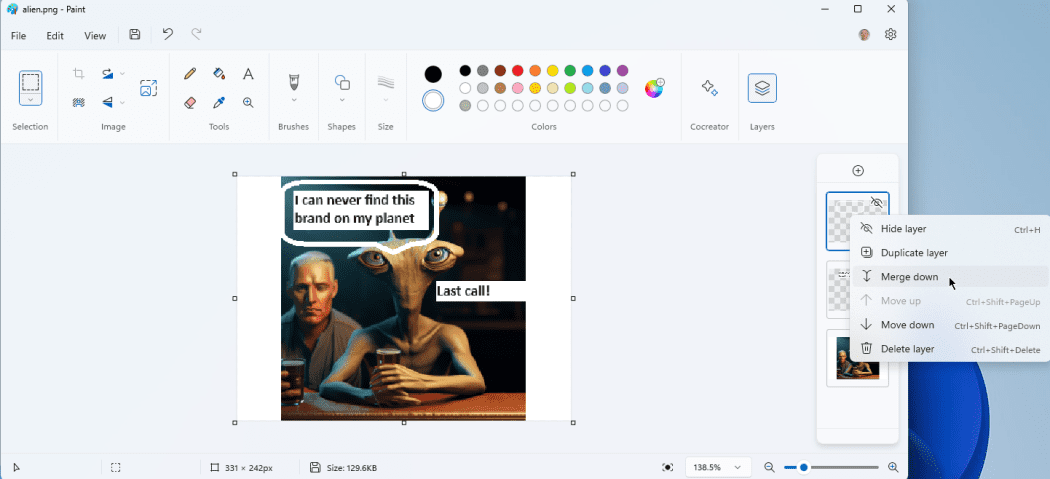The height and width of the screenshot is (479, 1050).
Task: Pick the red color swatch
Action: coord(517,71)
